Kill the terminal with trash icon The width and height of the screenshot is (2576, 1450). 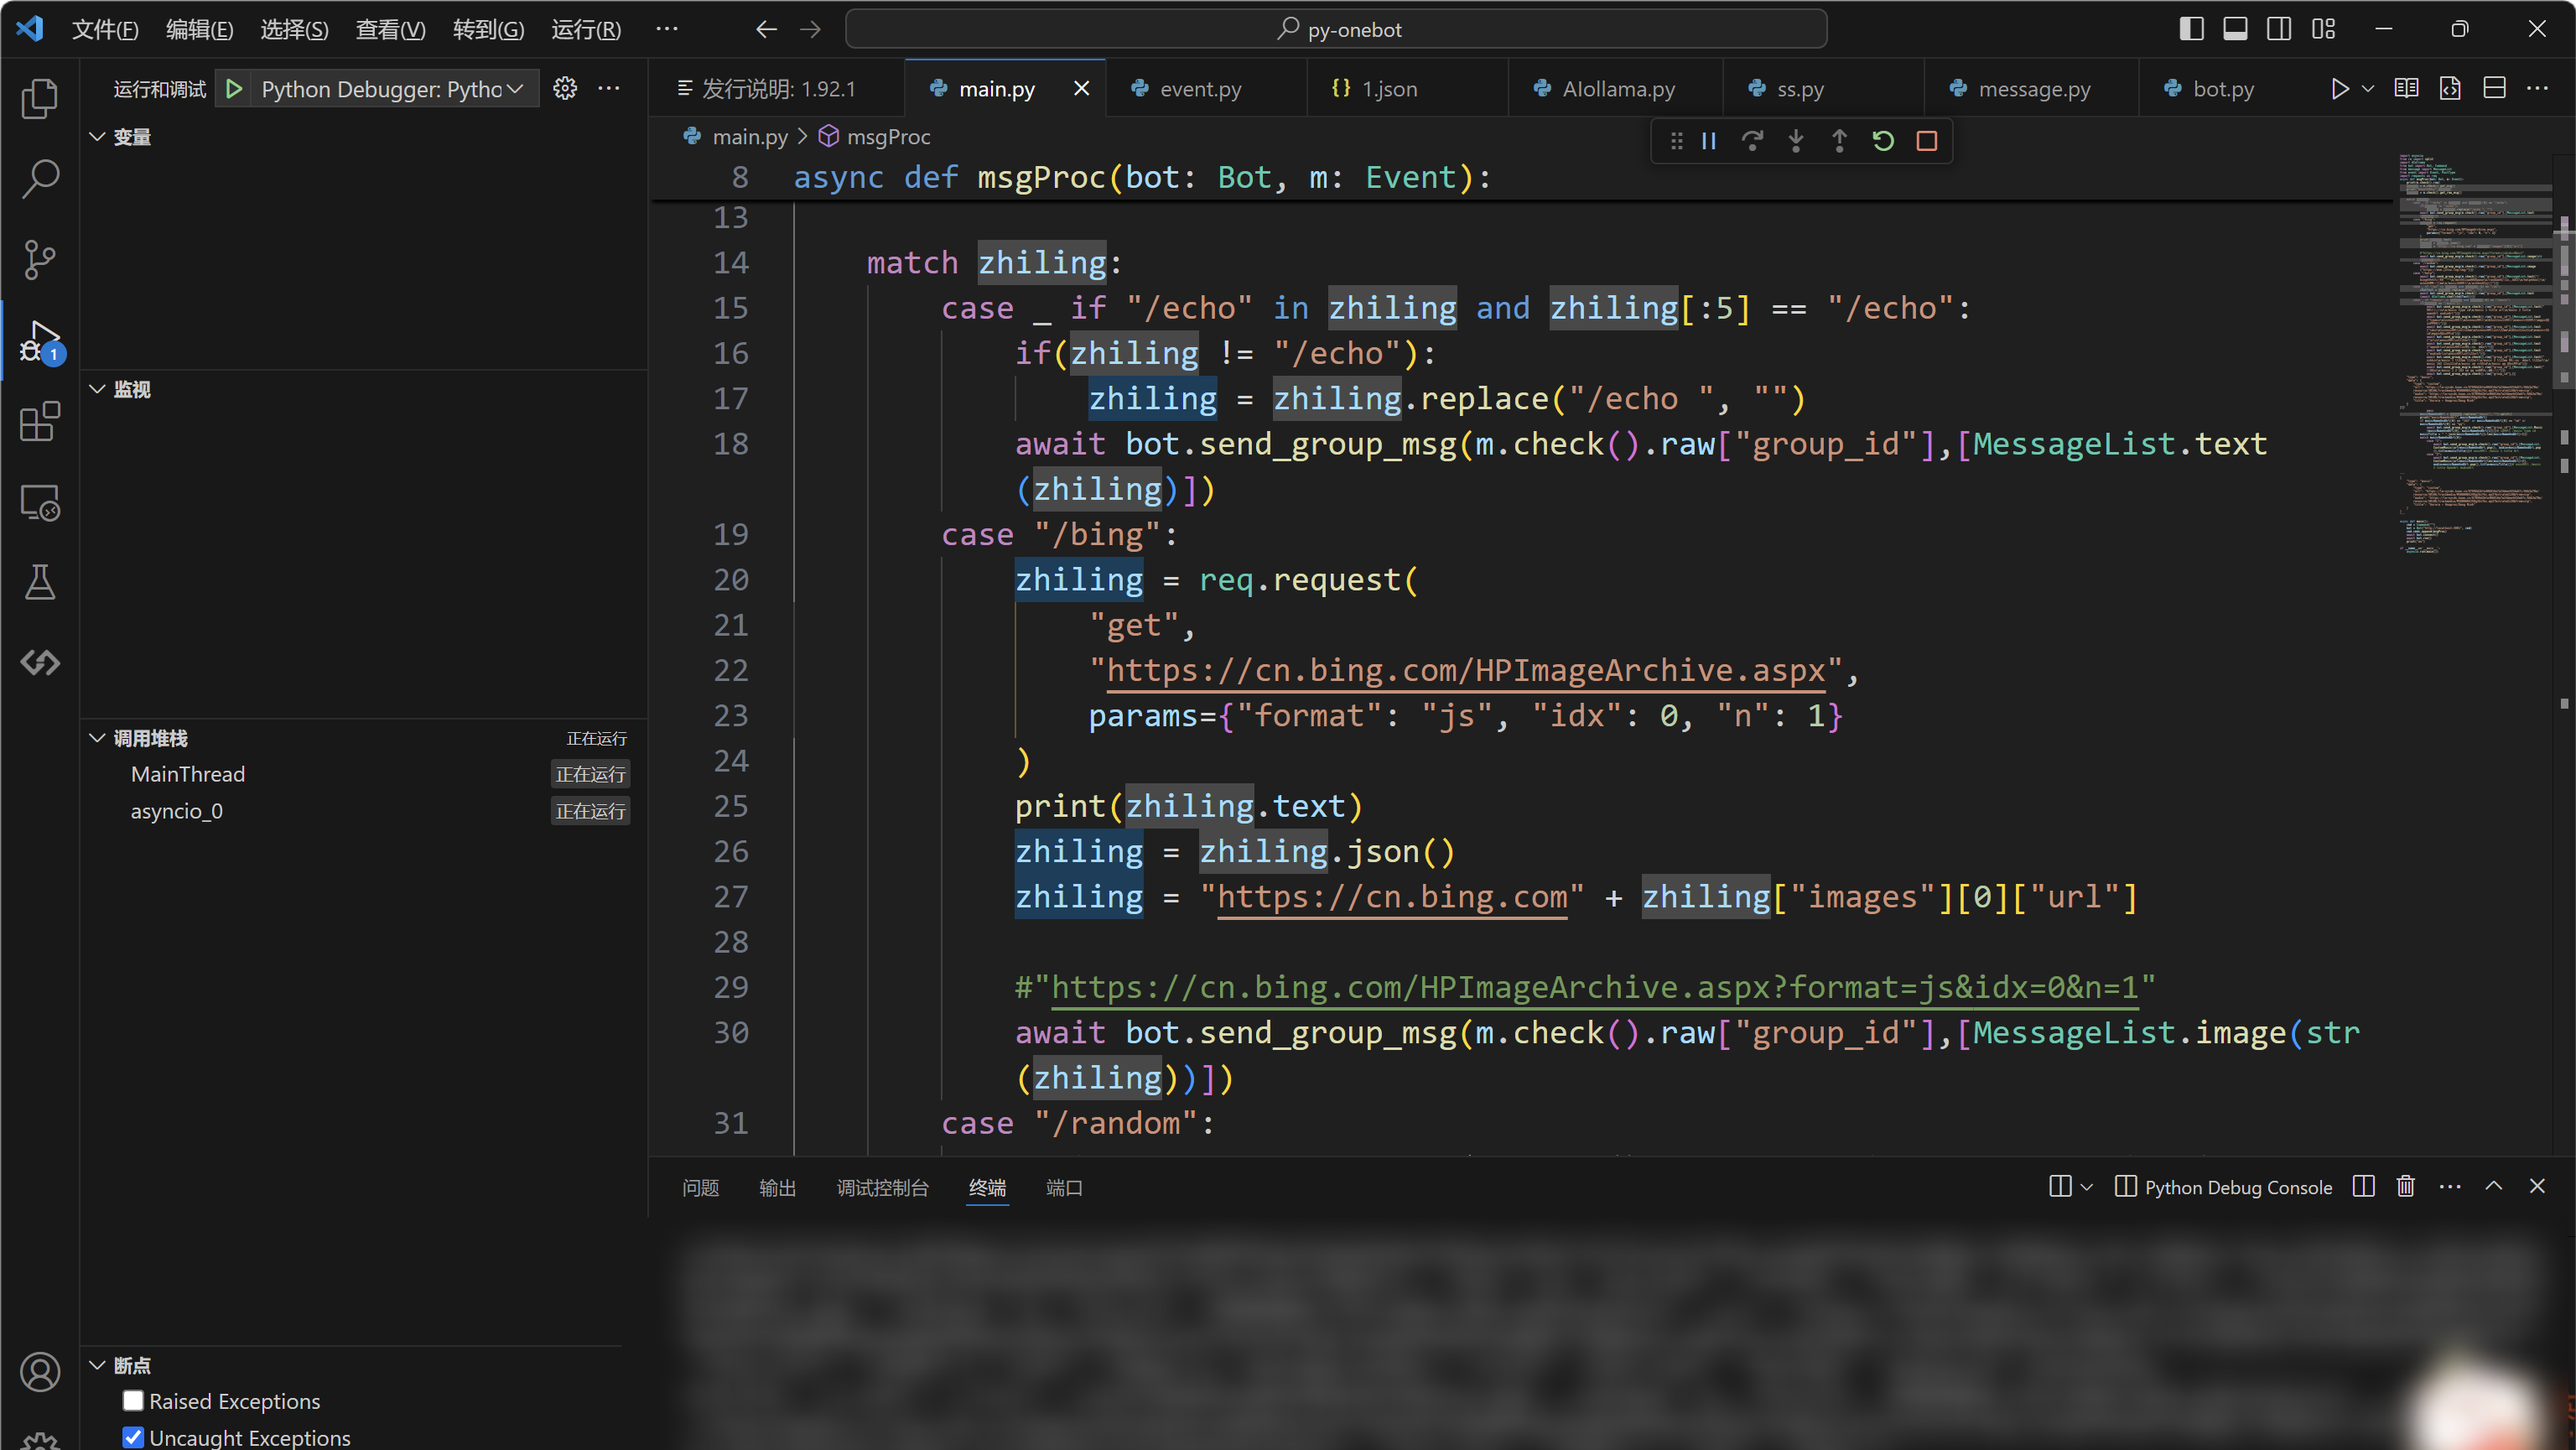(2406, 1187)
